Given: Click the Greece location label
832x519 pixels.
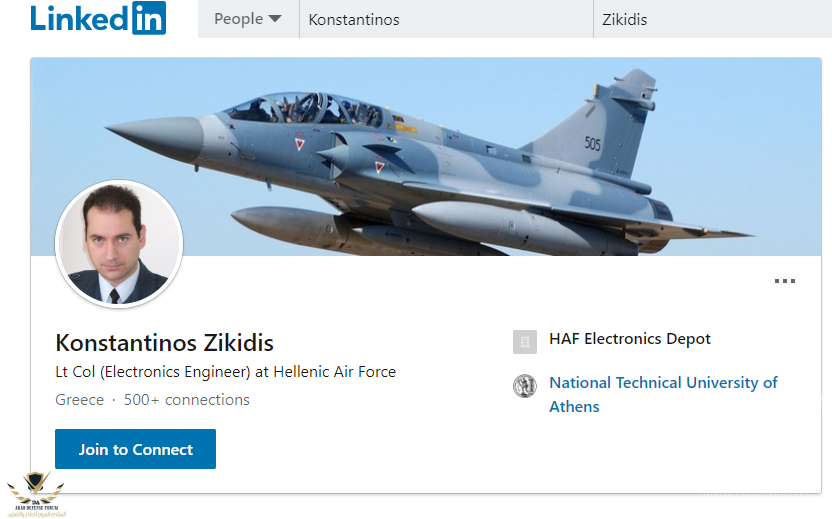Looking at the screenshot, I should tap(80, 400).
